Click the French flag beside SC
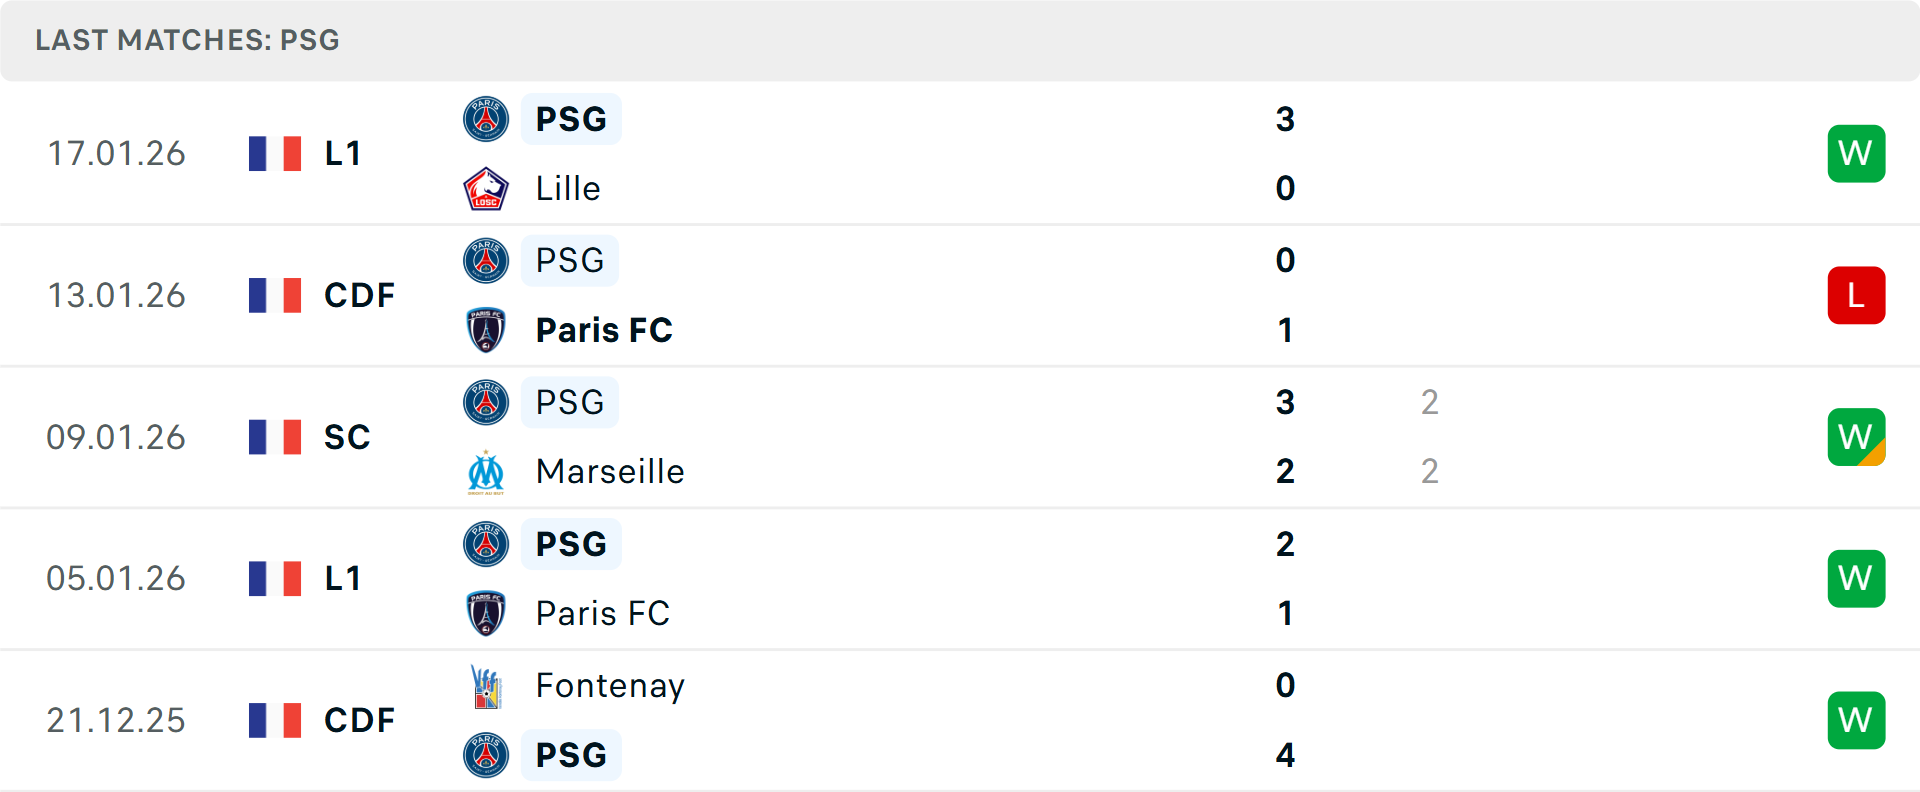This screenshot has width=1920, height=792. pyautogui.click(x=275, y=437)
